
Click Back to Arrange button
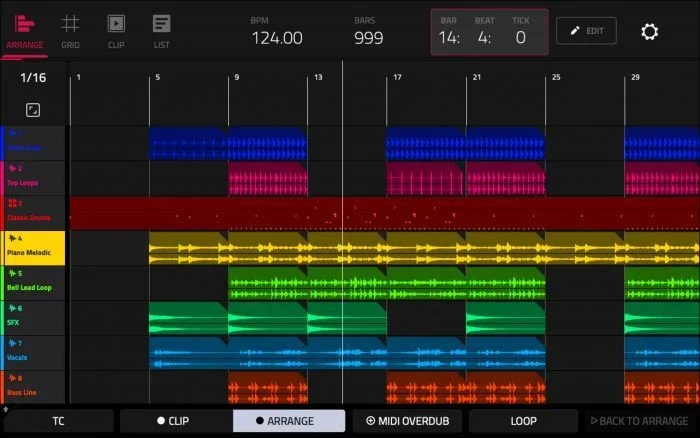pos(639,421)
